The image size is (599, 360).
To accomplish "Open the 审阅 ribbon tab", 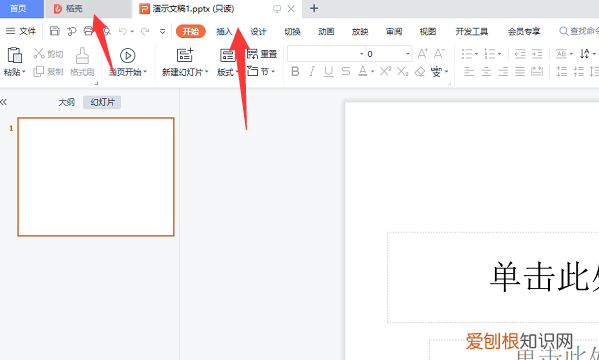I will [394, 31].
